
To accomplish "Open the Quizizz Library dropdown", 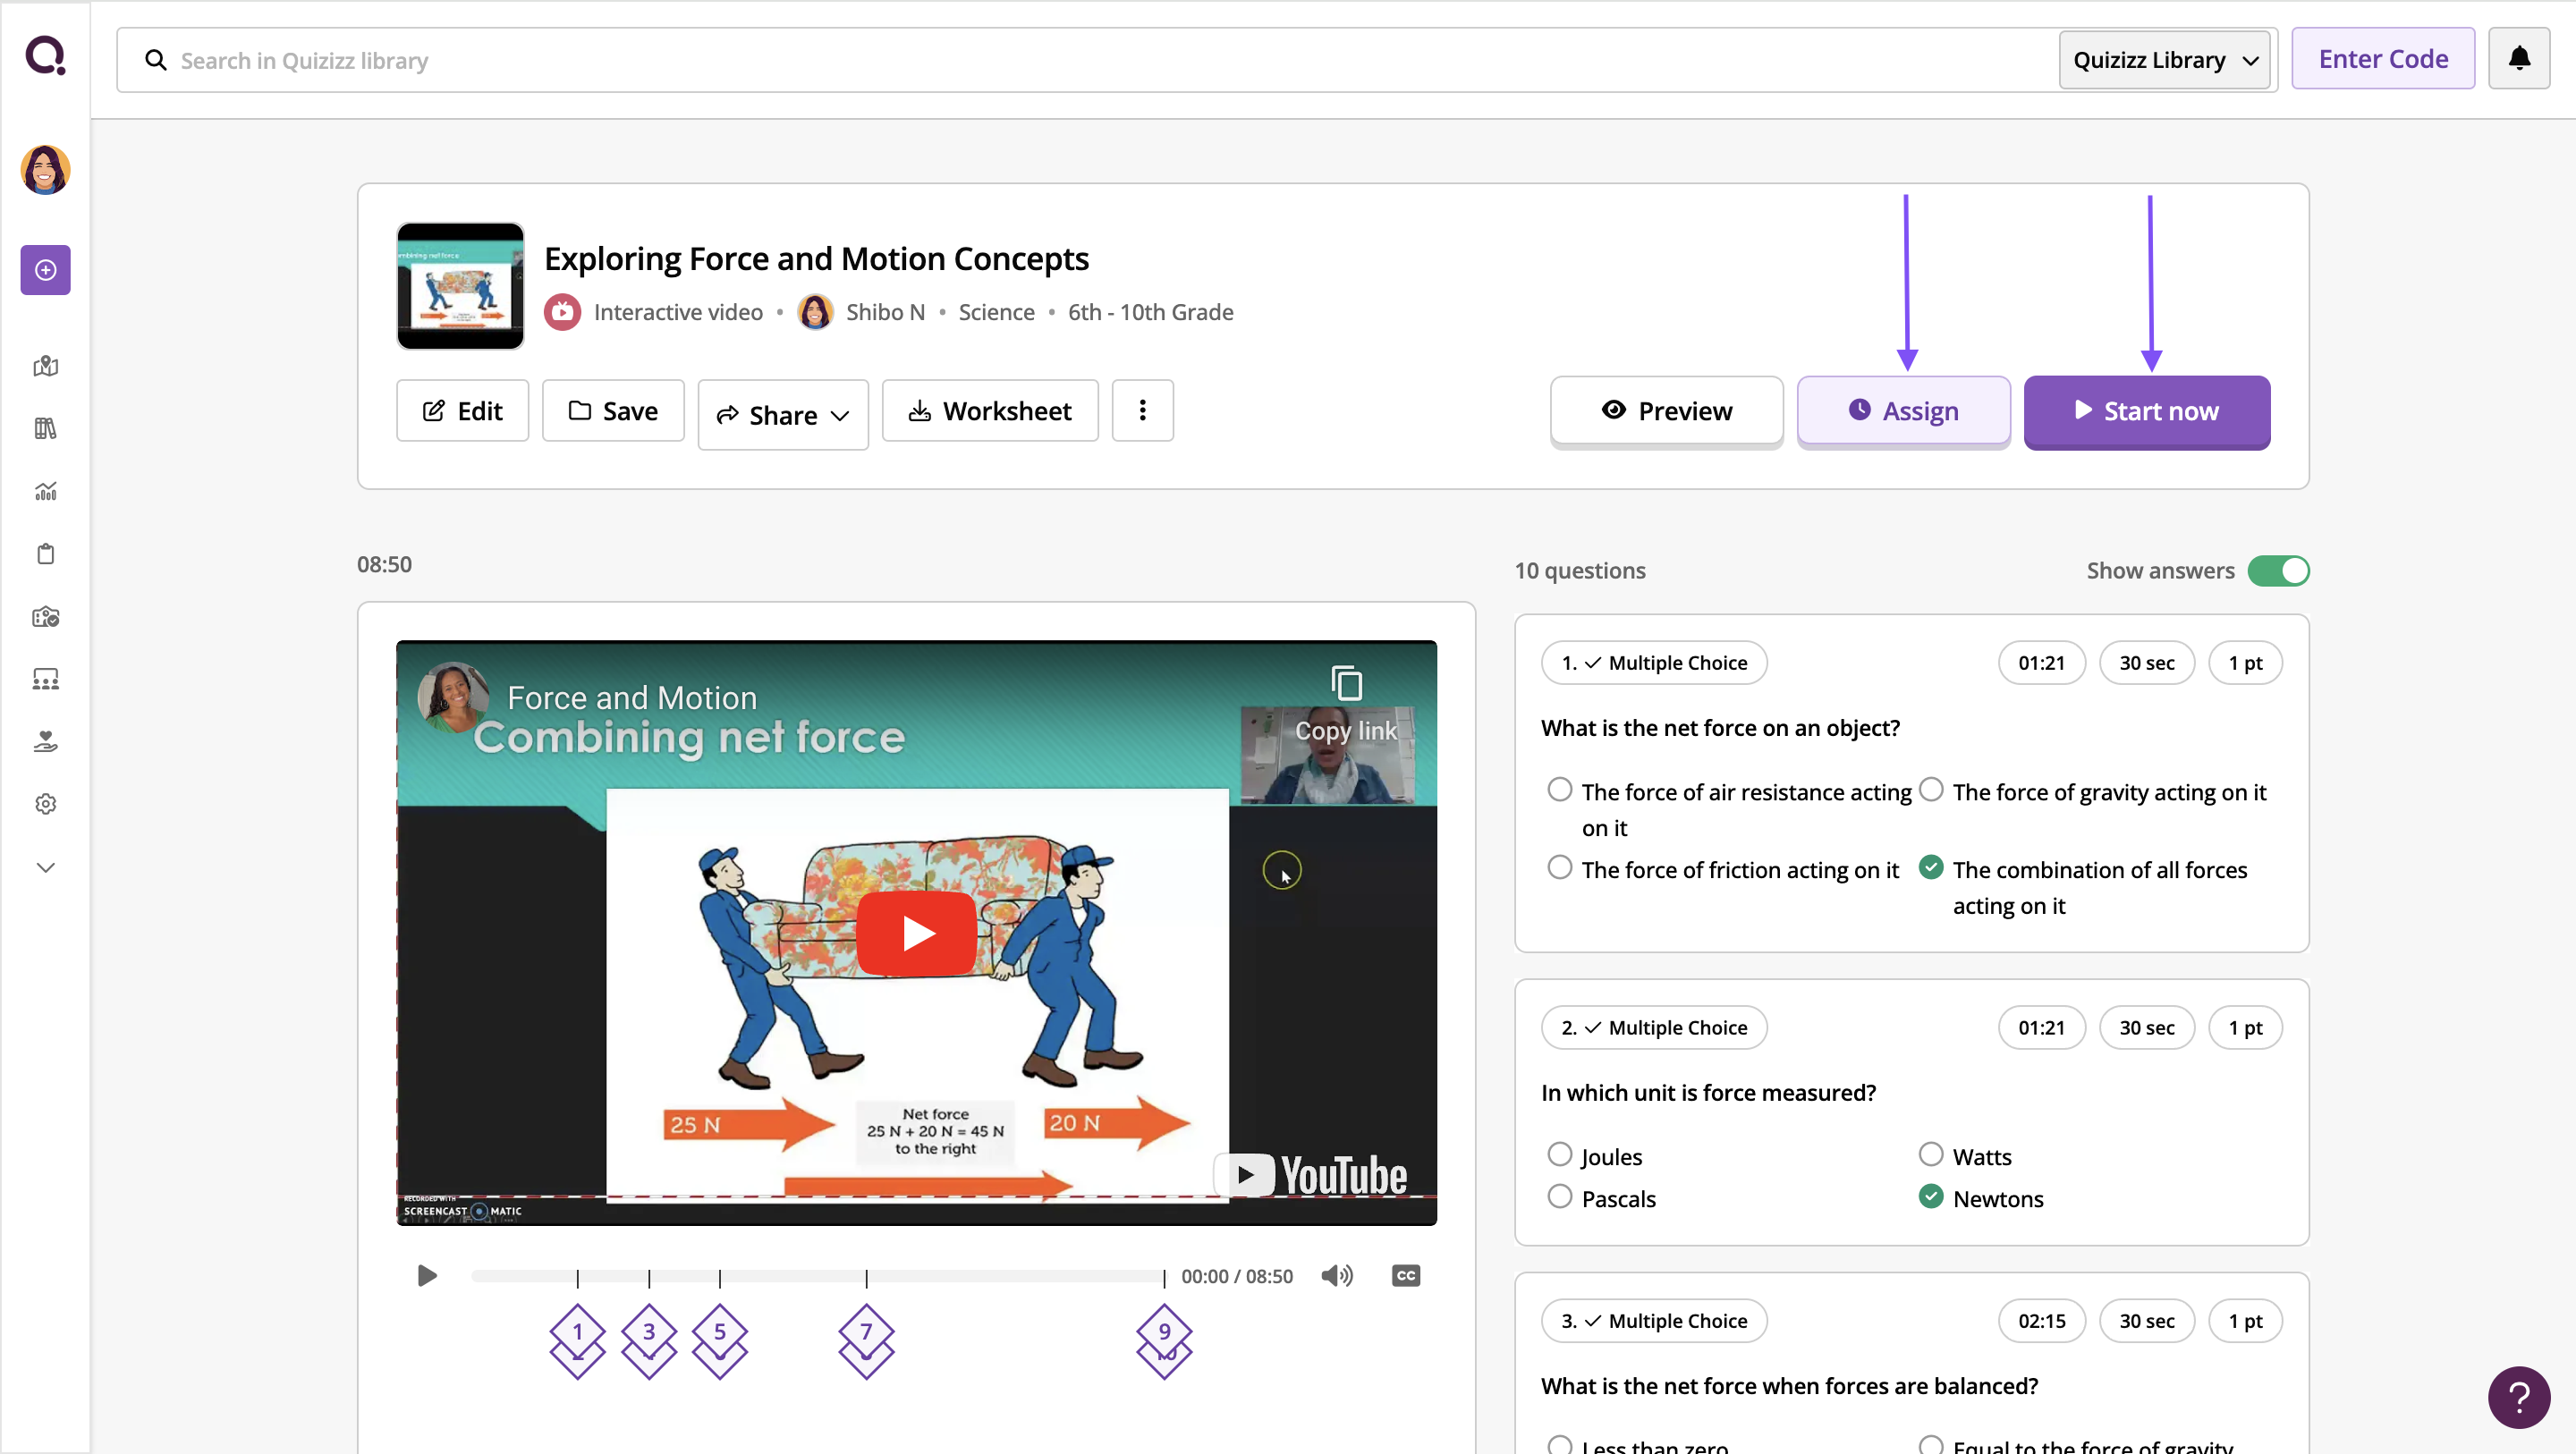I will (x=2165, y=60).
